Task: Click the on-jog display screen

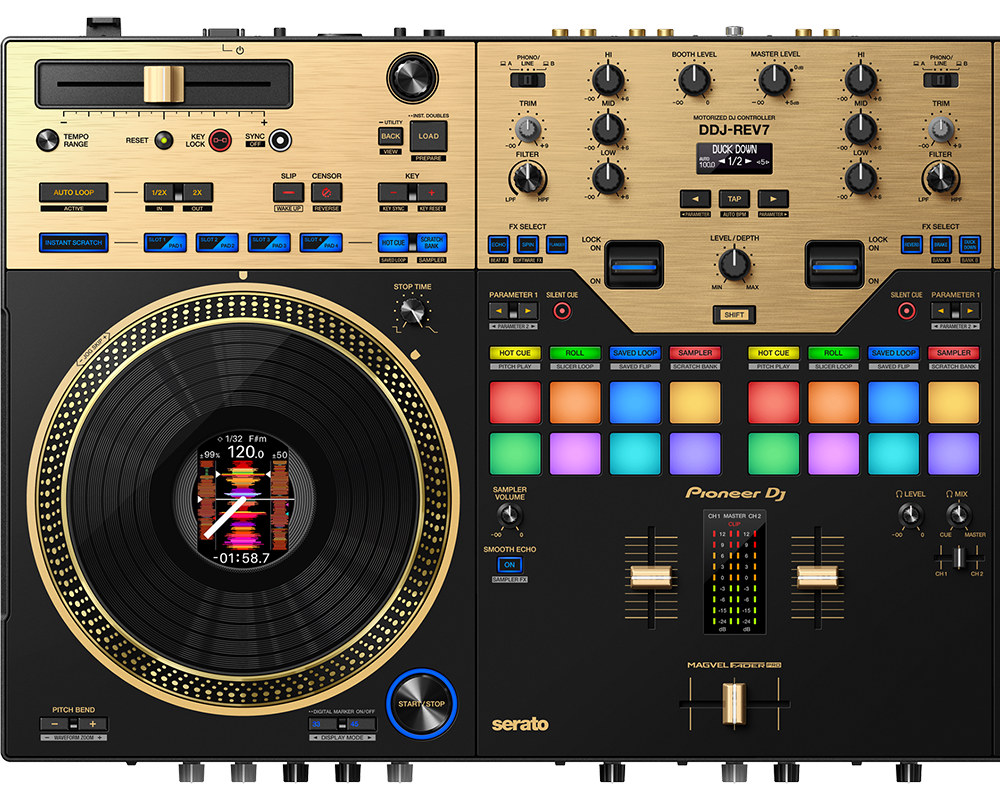Action: [x=244, y=499]
